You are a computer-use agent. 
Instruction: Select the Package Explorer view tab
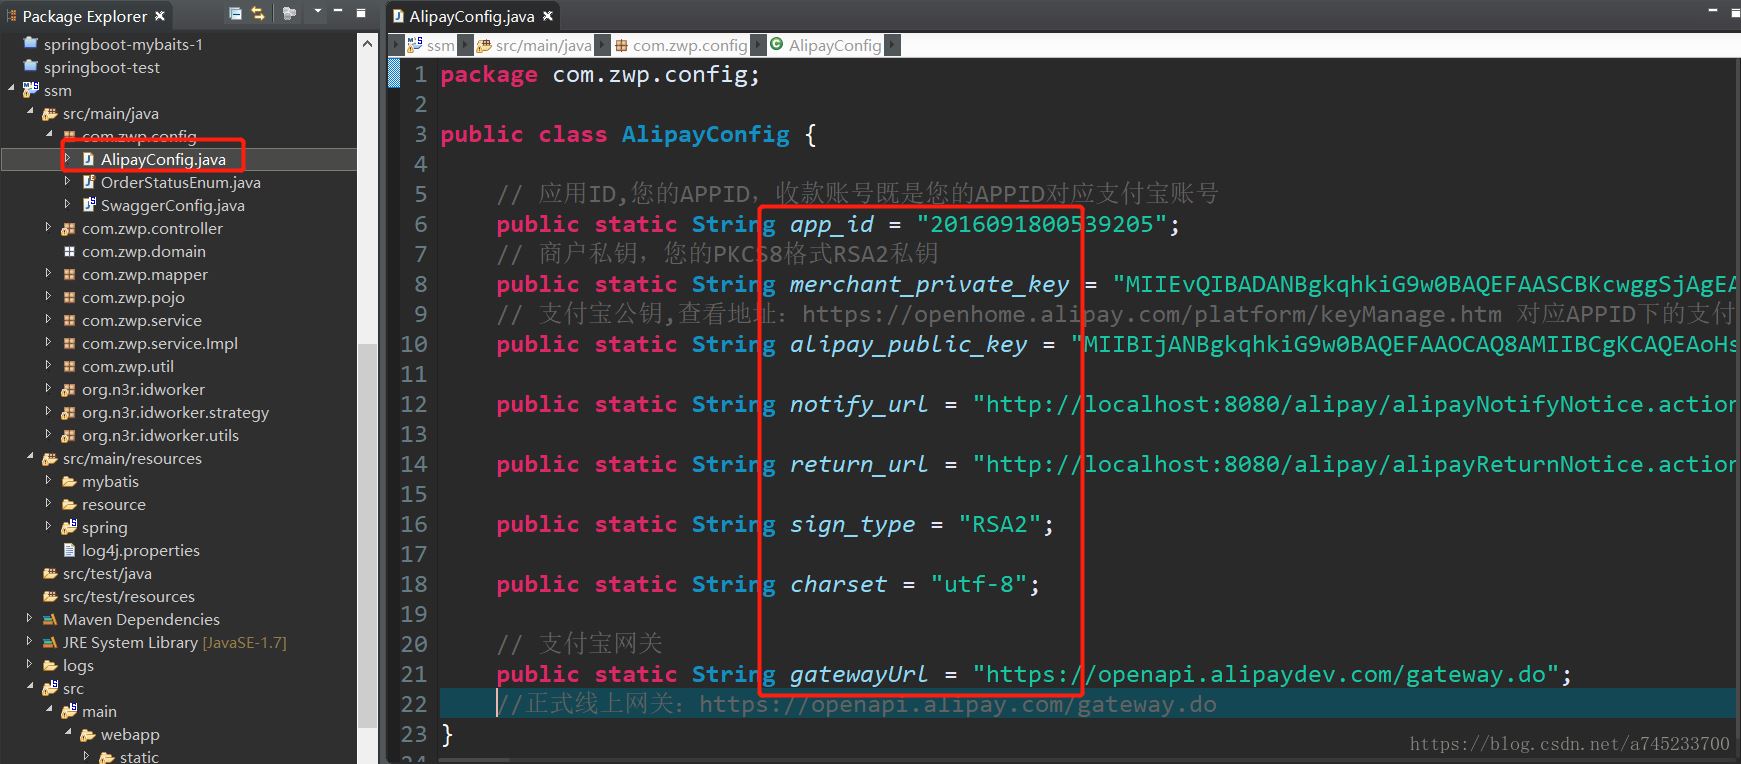click(x=84, y=16)
